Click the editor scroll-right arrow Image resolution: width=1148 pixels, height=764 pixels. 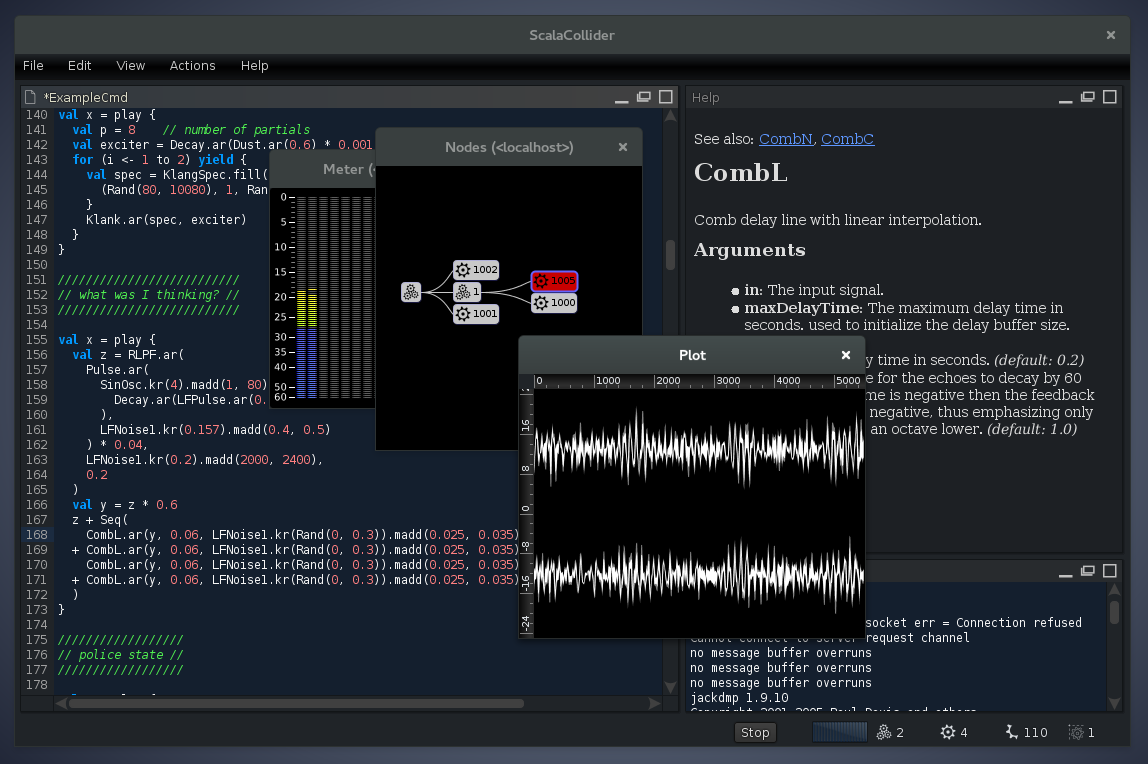655,703
